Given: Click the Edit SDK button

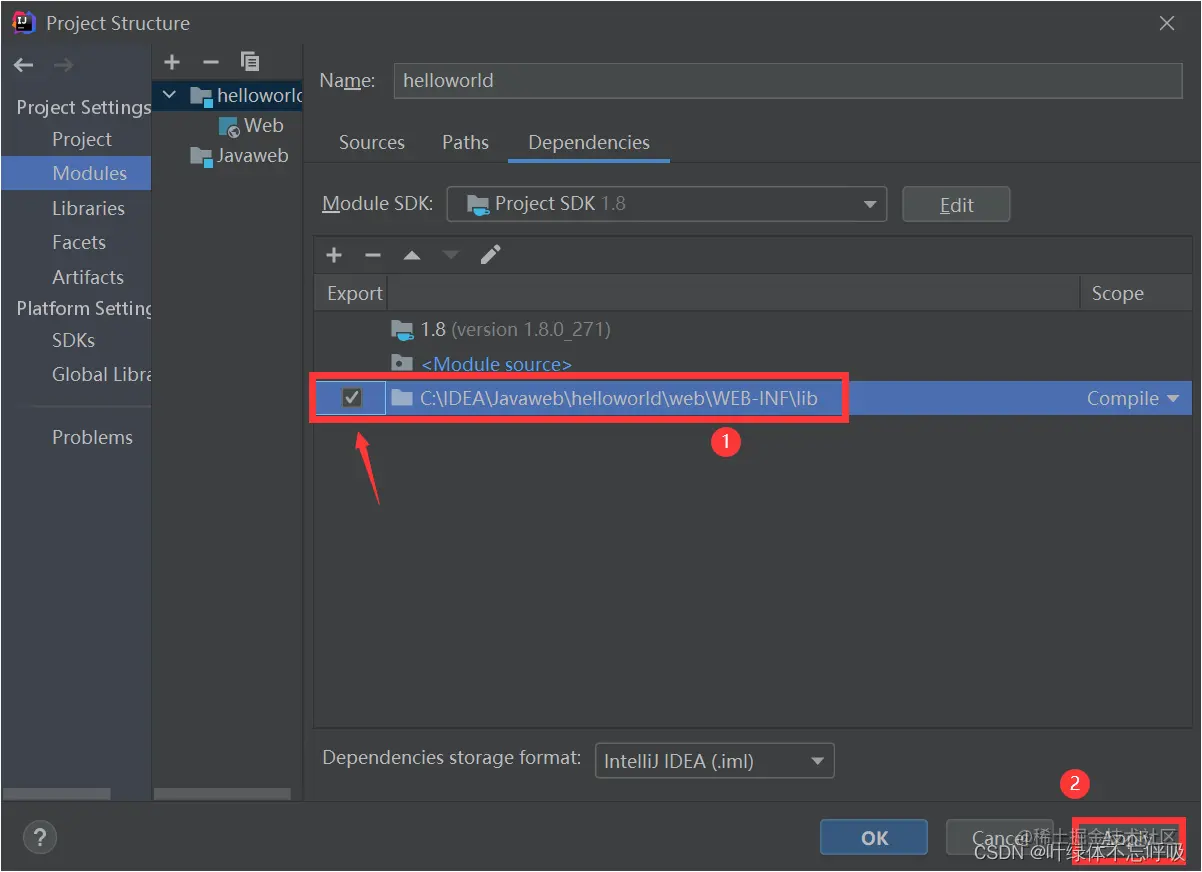Looking at the screenshot, I should [956, 204].
